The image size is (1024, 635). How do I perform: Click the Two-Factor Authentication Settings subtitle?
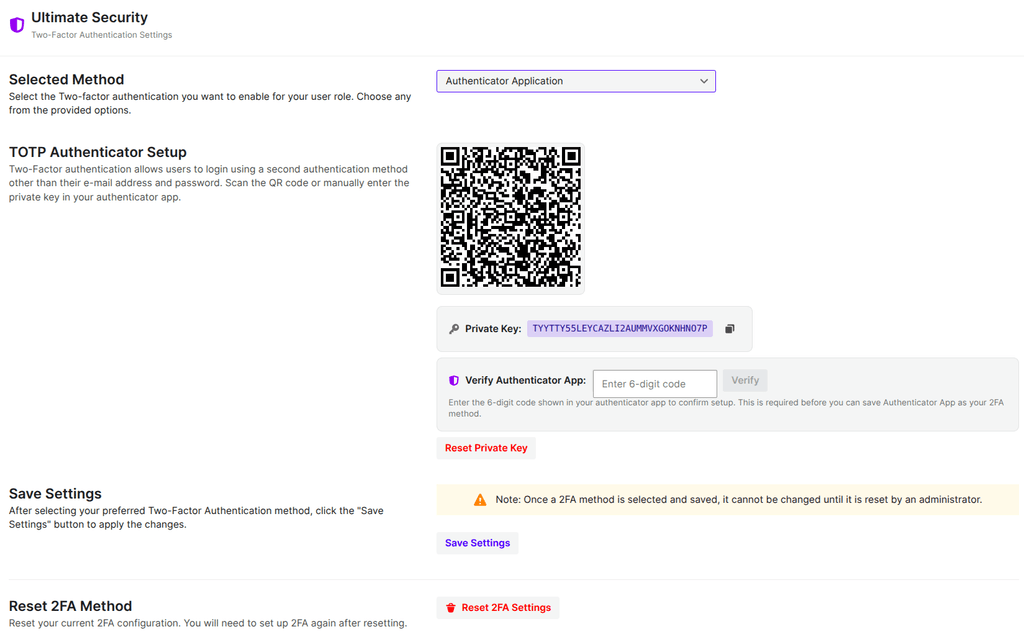102,35
